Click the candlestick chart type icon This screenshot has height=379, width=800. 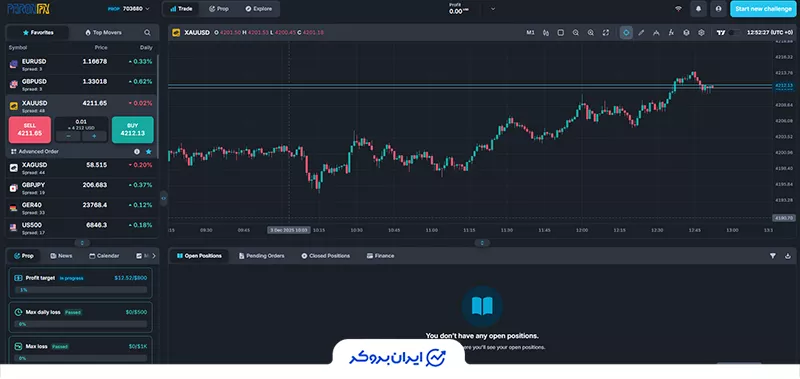click(546, 33)
